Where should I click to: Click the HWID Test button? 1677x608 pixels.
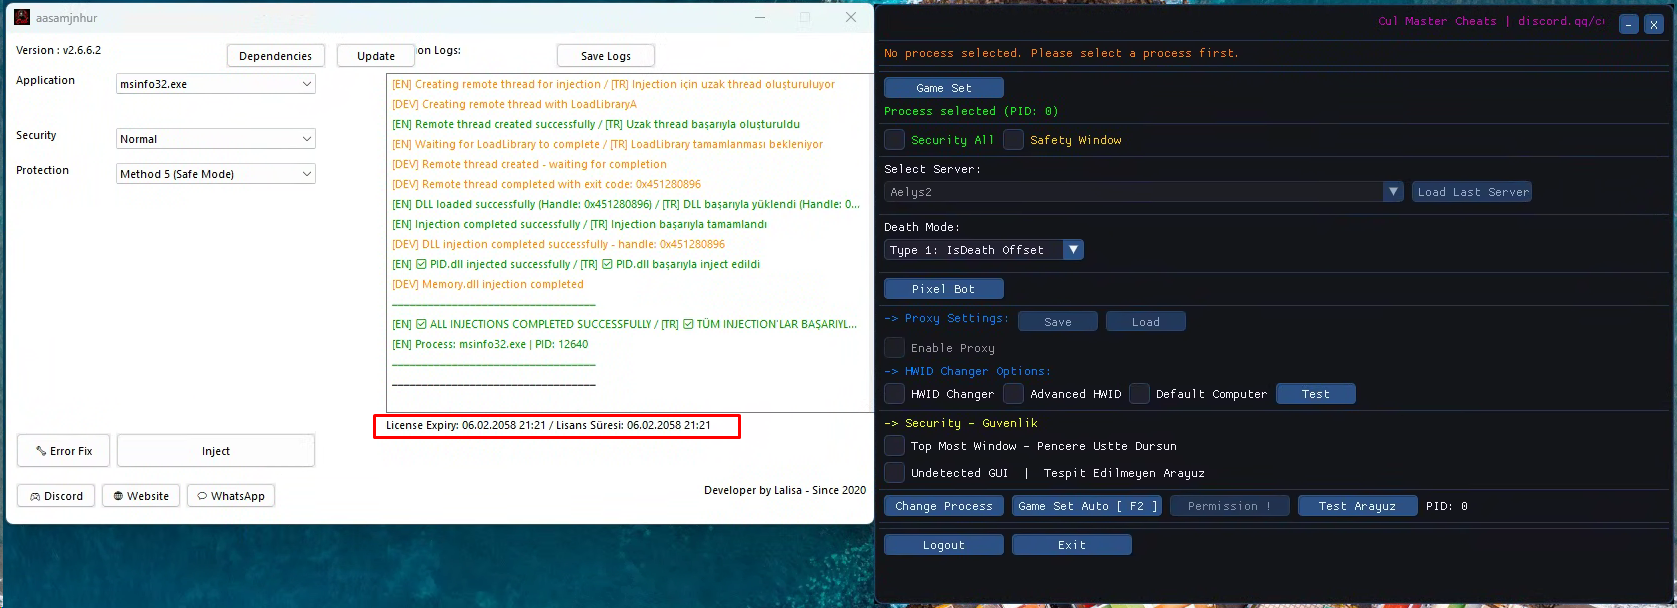(1316, 394)
